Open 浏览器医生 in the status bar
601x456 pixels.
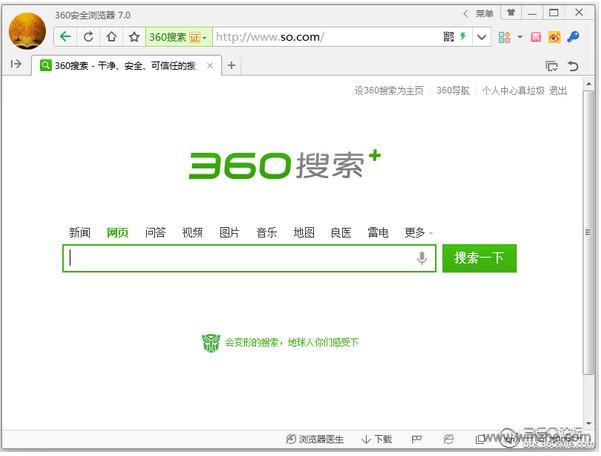pos(315,439)
